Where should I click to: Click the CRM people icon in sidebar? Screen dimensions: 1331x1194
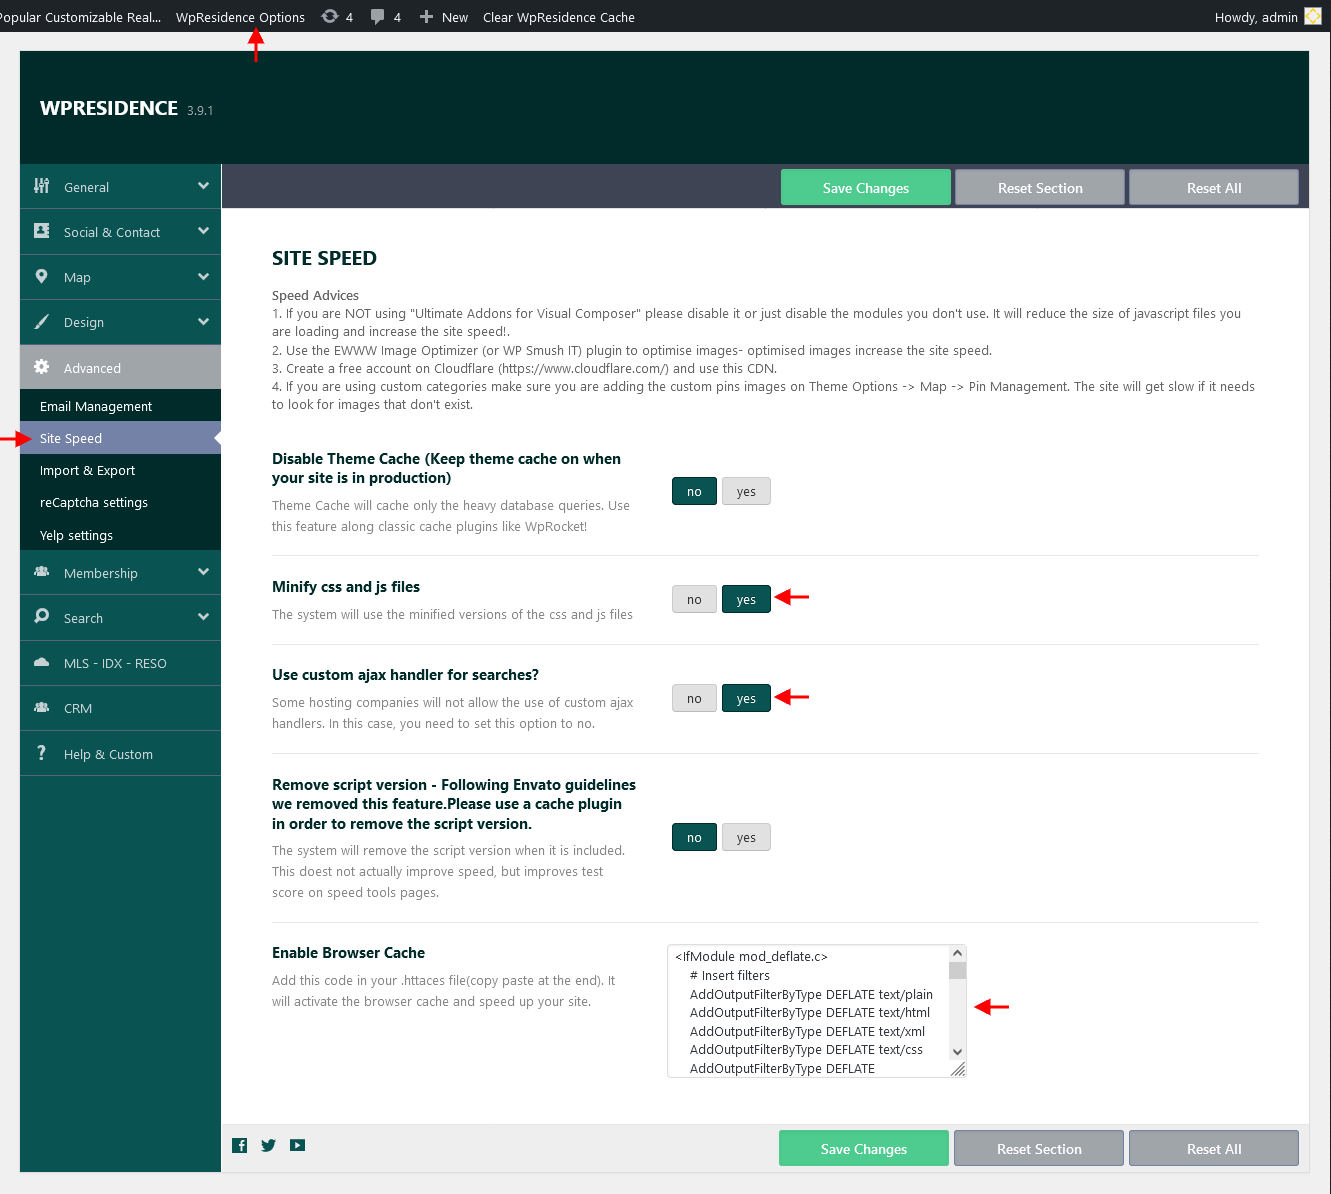click(x=41, y=707)
